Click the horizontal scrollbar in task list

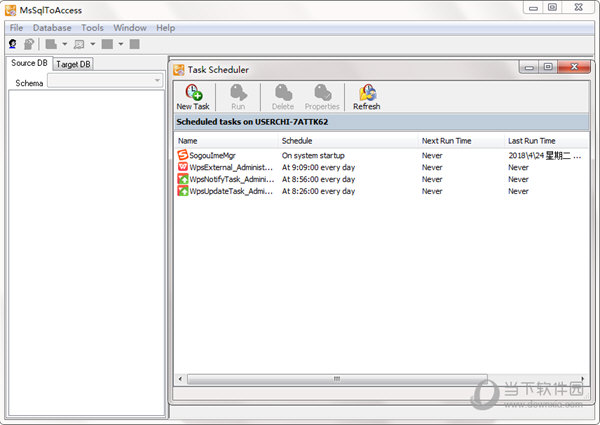pyautogui.click(x=337, y=379)
